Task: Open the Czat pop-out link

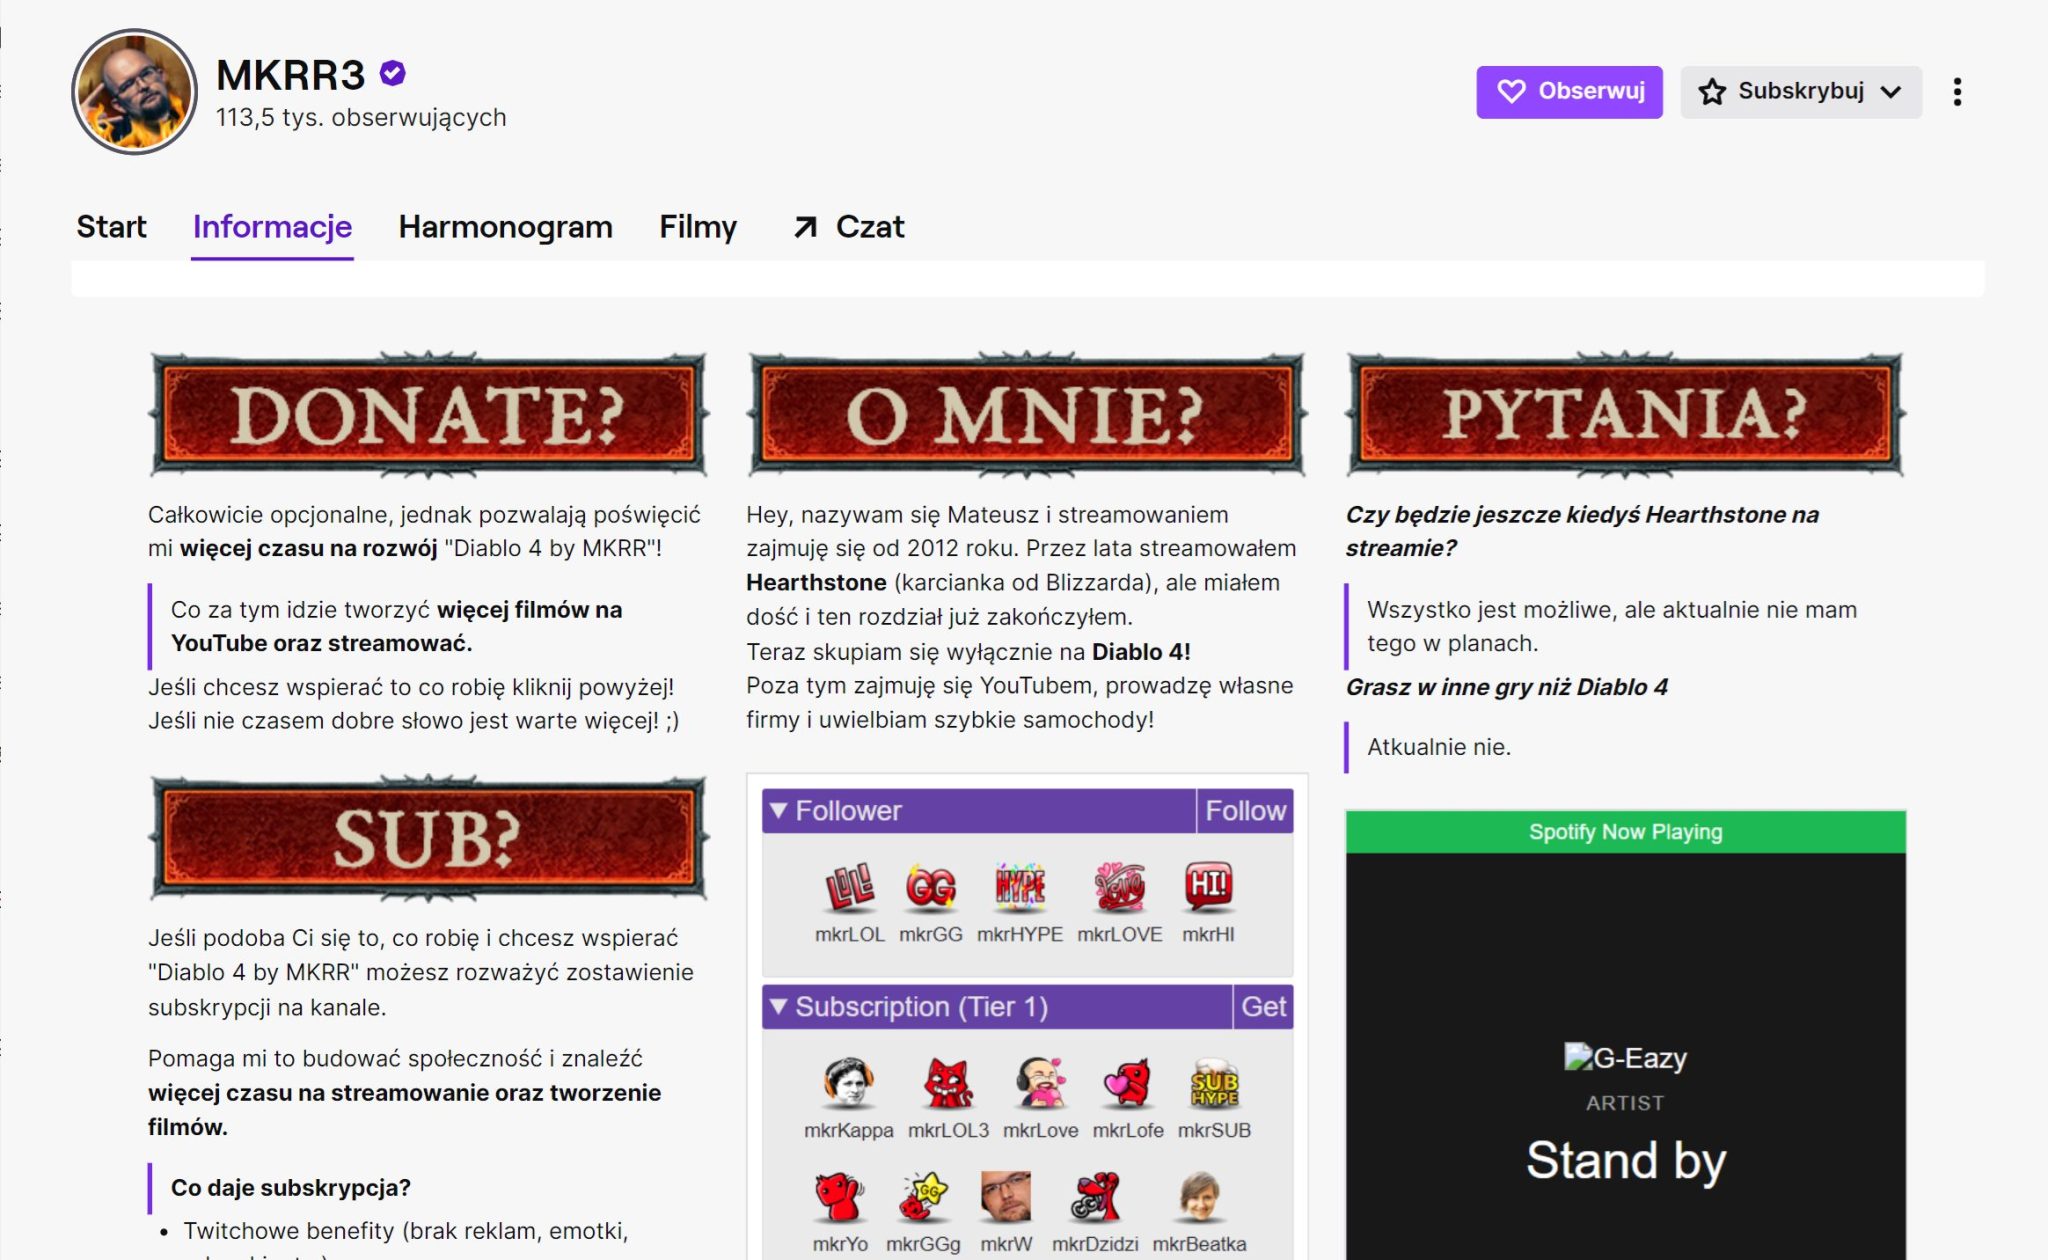Action: [x=849, y=227]
